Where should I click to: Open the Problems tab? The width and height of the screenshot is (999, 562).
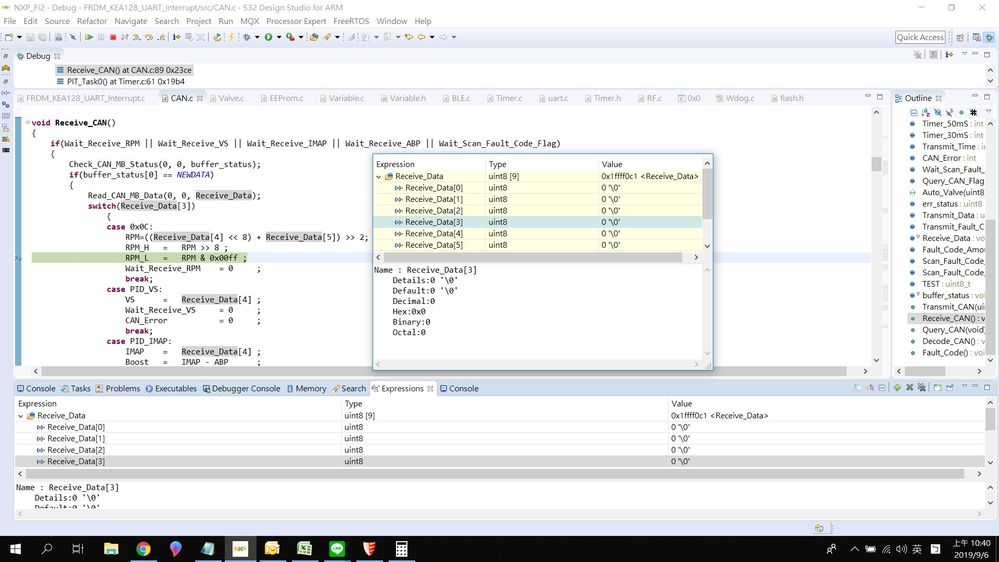pyautogui.click(x=117, y=388)
